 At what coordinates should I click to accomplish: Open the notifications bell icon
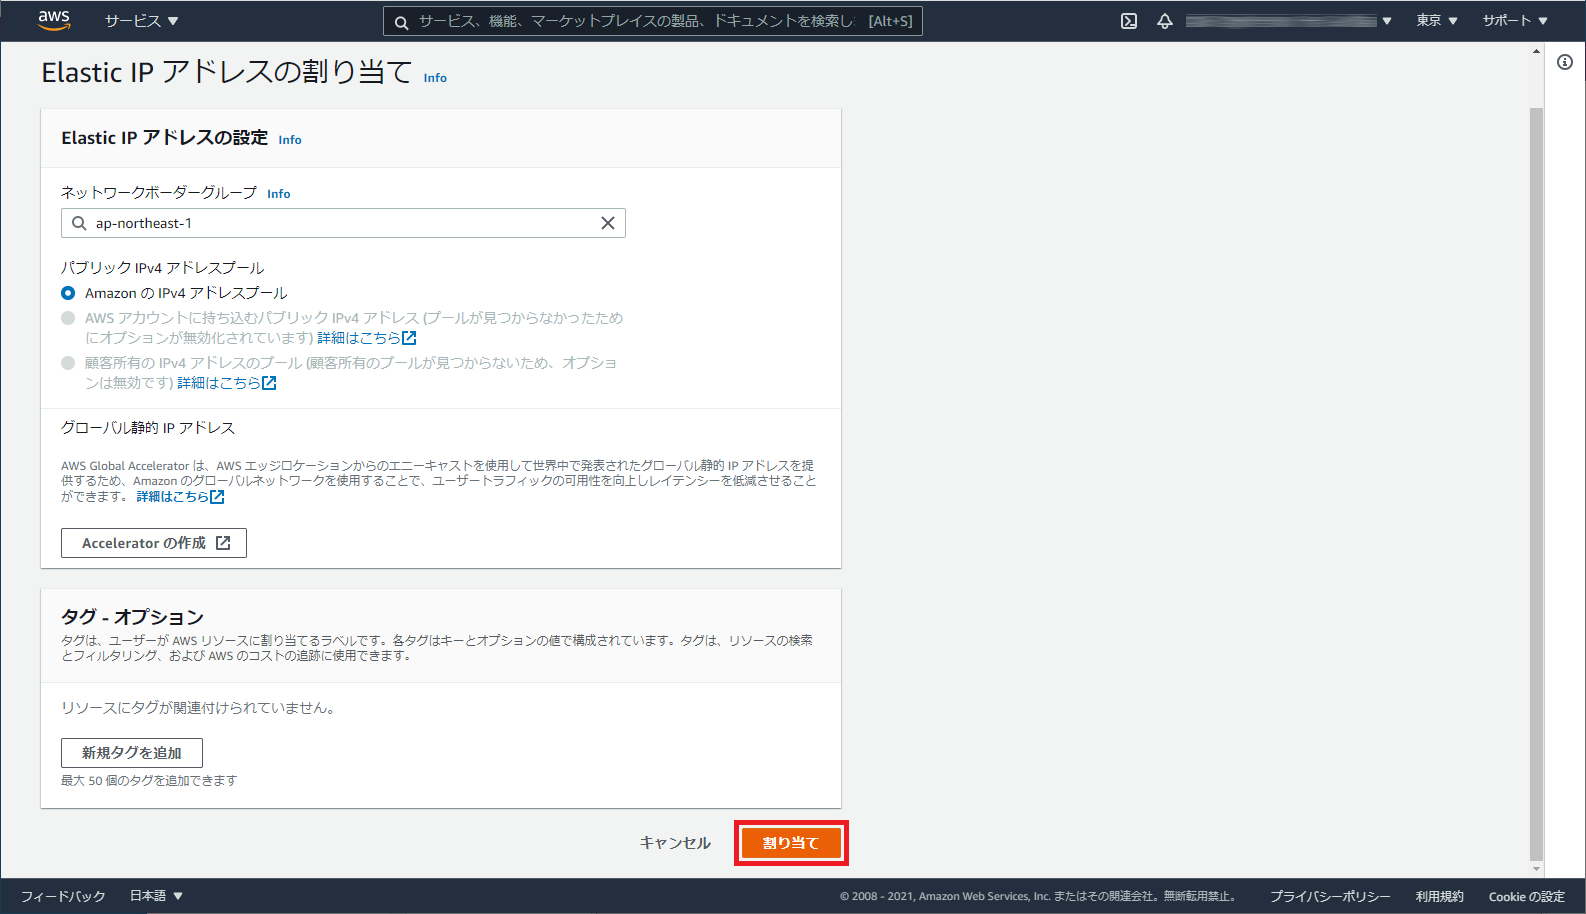(x=1165, y=21)
